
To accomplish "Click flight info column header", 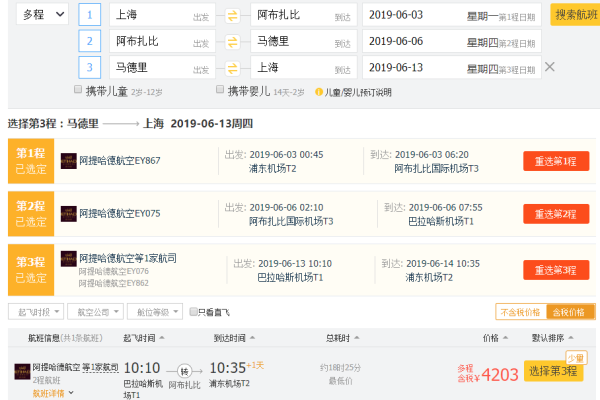I will point(65,338).
